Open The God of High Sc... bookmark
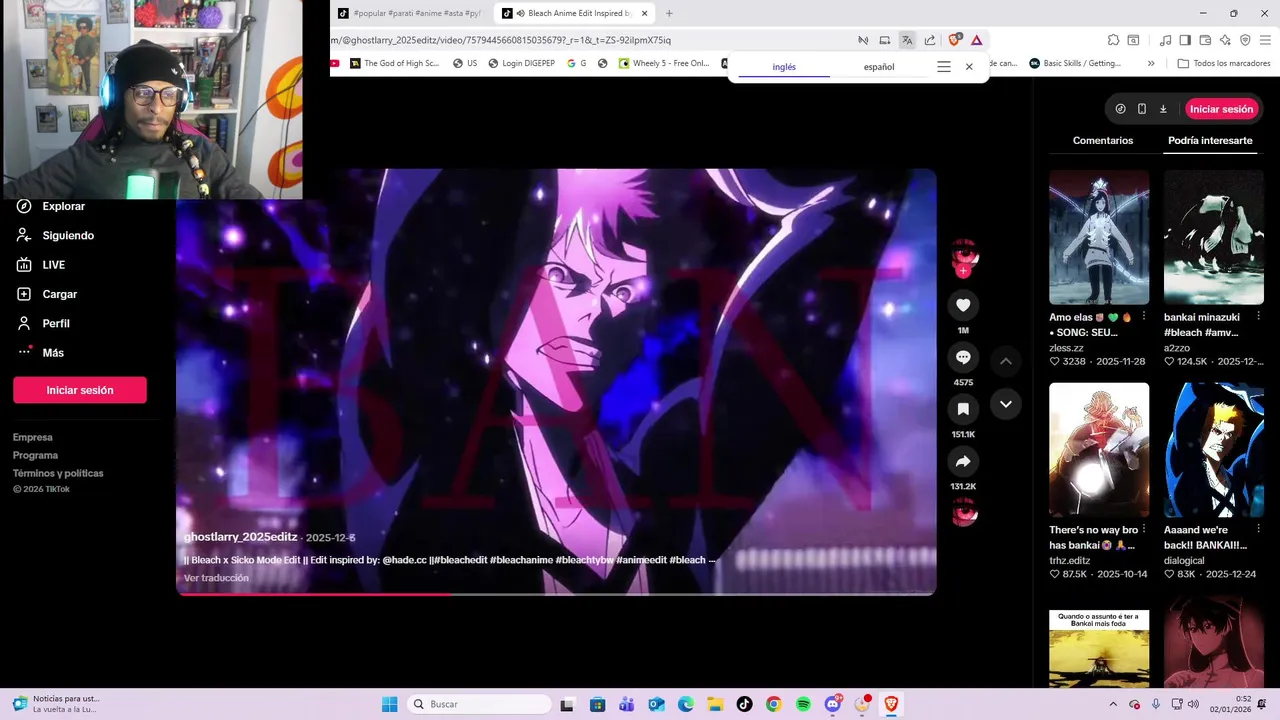Image resolution: width=1280 pixels, height=720 pixels. 394,63
